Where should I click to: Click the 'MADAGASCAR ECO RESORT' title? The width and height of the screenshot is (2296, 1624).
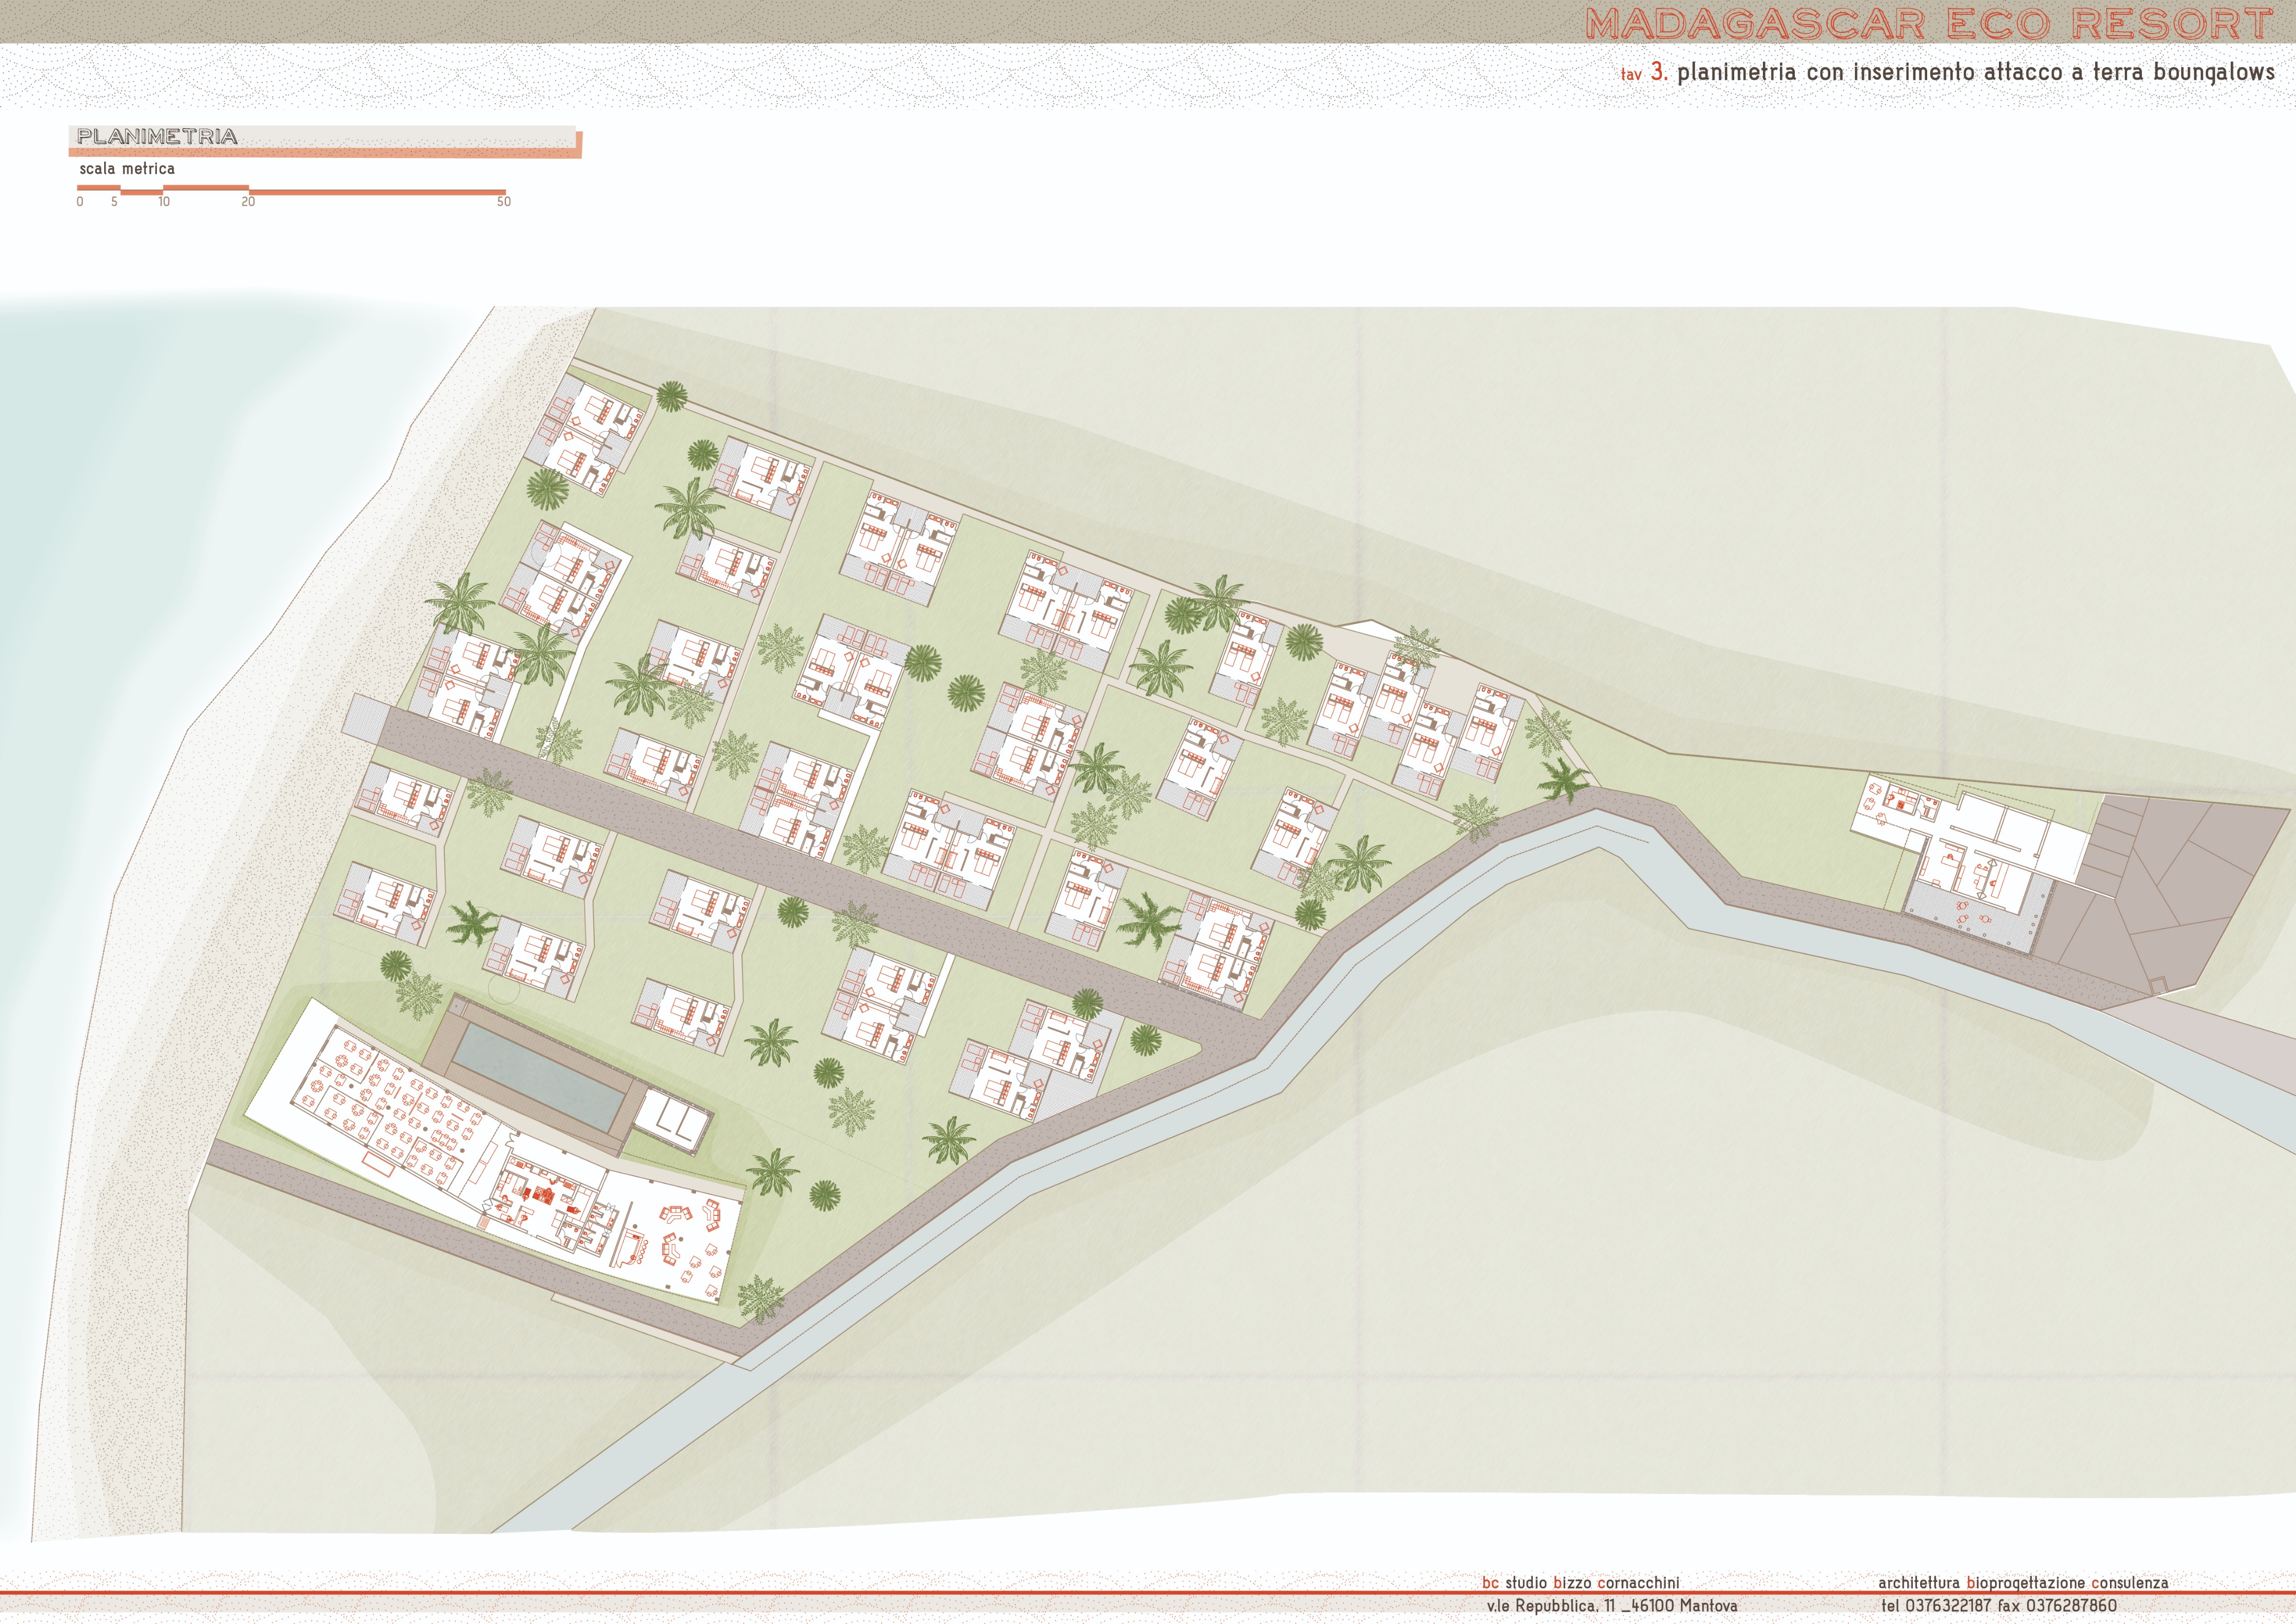pyautogui.click(x=1930, y=24)
